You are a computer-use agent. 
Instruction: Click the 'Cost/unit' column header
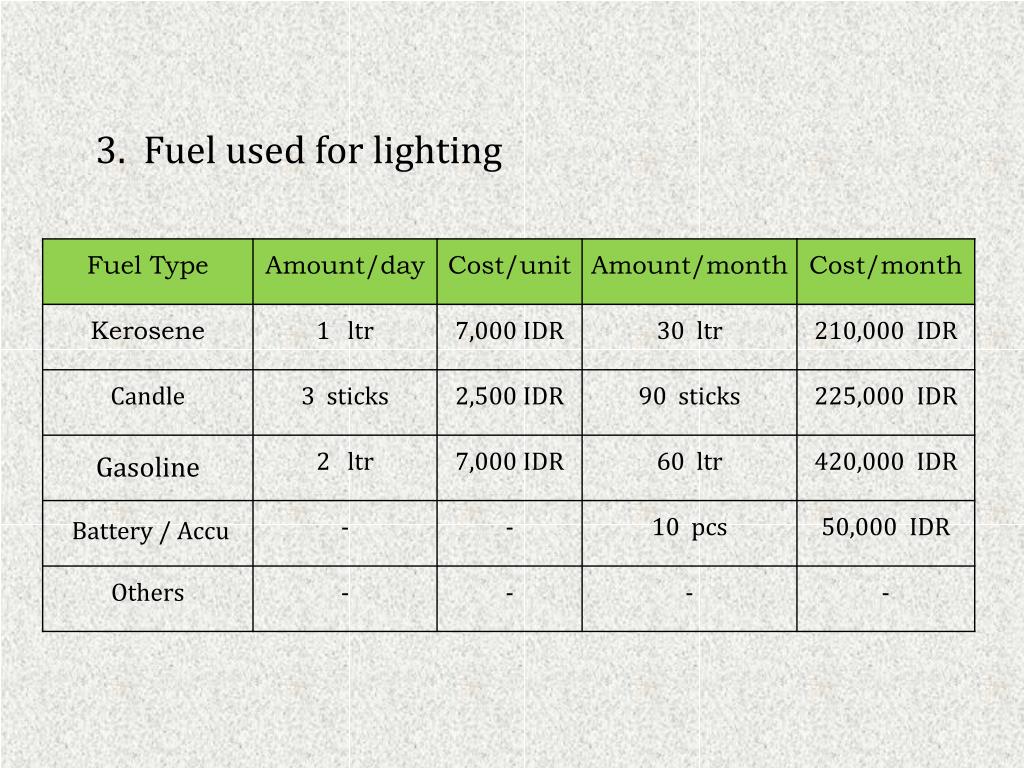(x=509, y=272)
